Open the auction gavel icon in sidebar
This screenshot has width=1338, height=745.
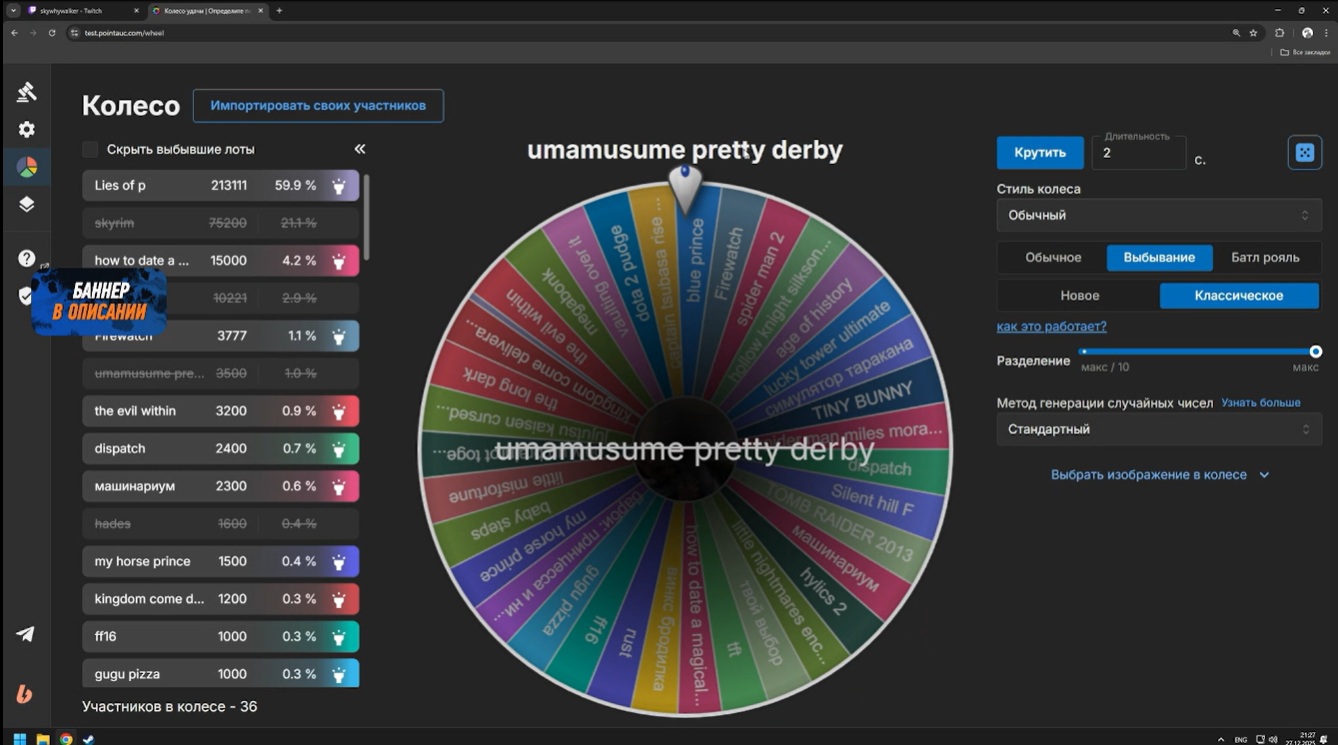[x=27, y=92]
